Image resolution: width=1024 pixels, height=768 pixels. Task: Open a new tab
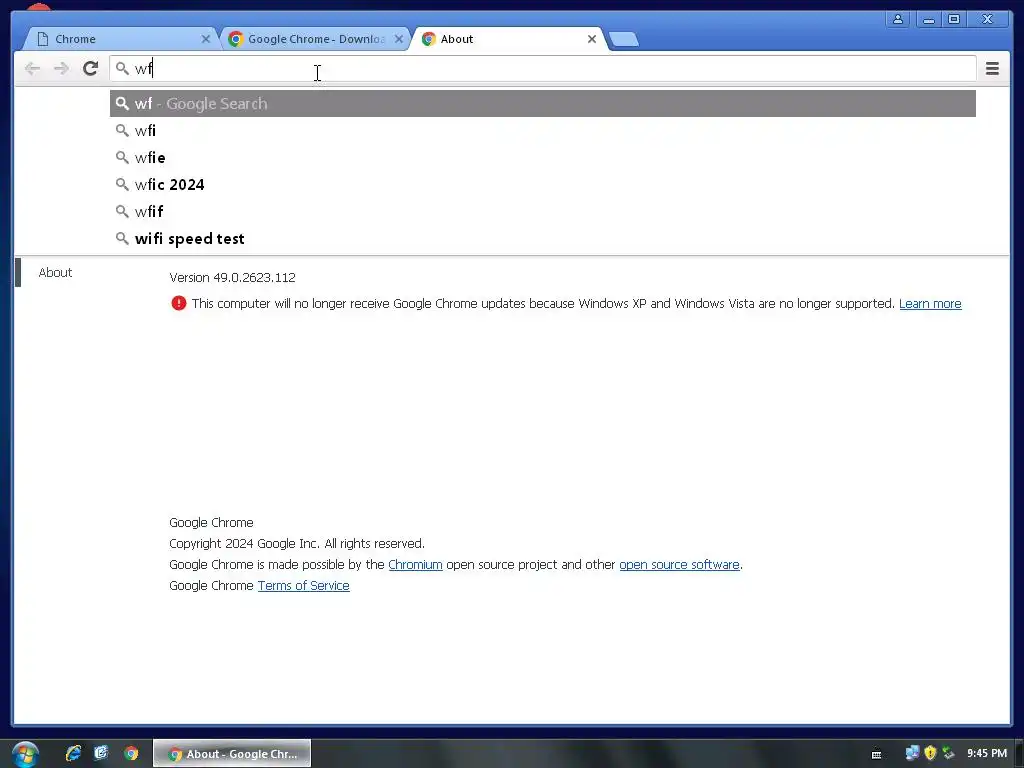[x=624, y=40]
